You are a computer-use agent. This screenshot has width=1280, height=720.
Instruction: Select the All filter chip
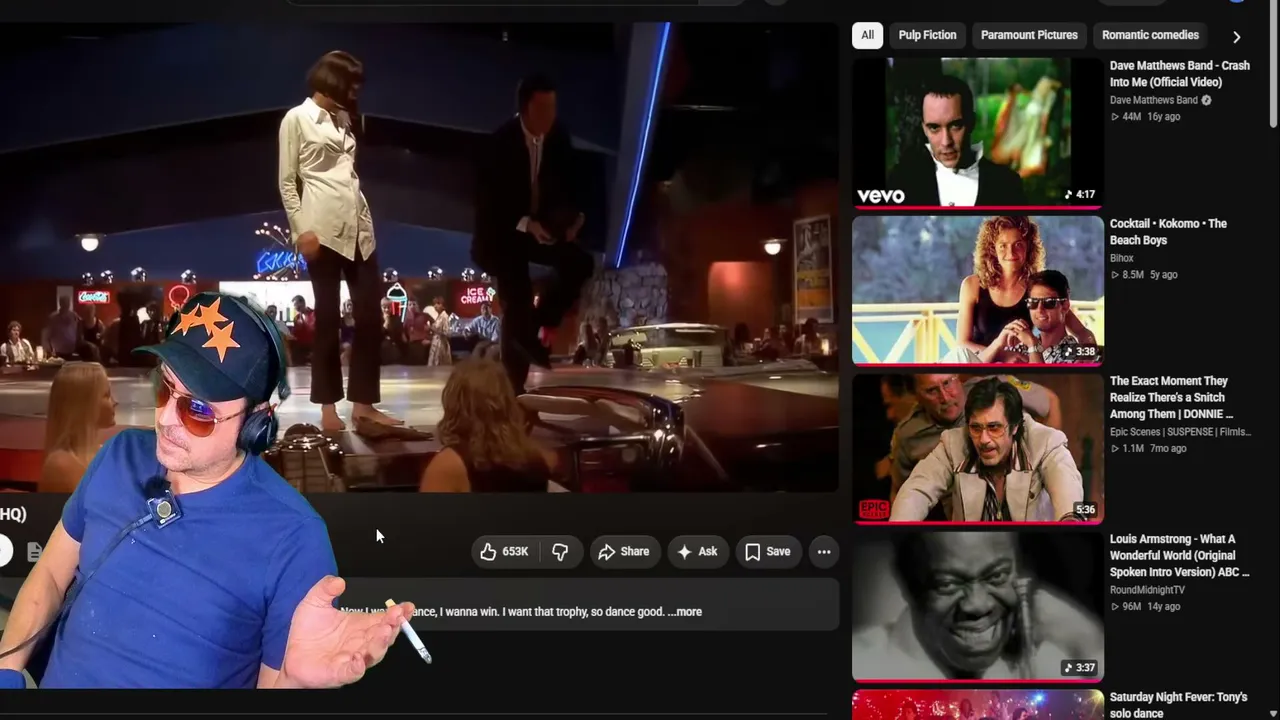[x=868, y=35]
